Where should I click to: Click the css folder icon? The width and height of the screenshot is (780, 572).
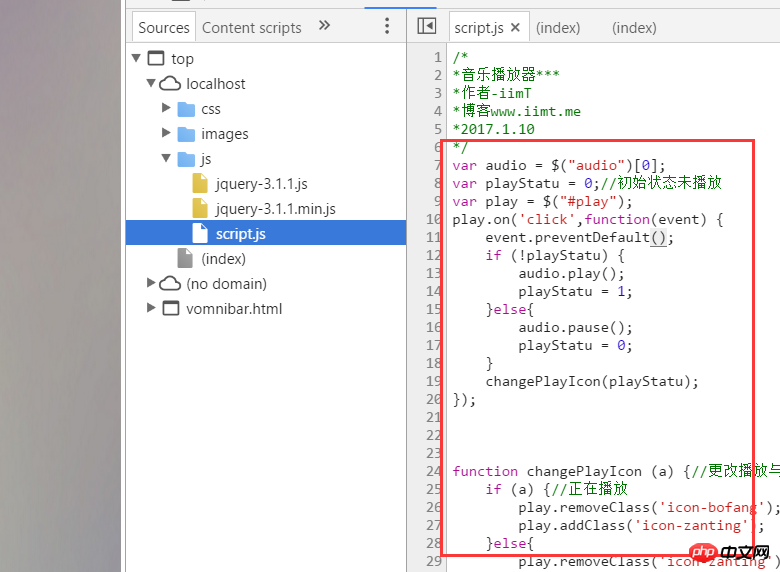(186, 109)
